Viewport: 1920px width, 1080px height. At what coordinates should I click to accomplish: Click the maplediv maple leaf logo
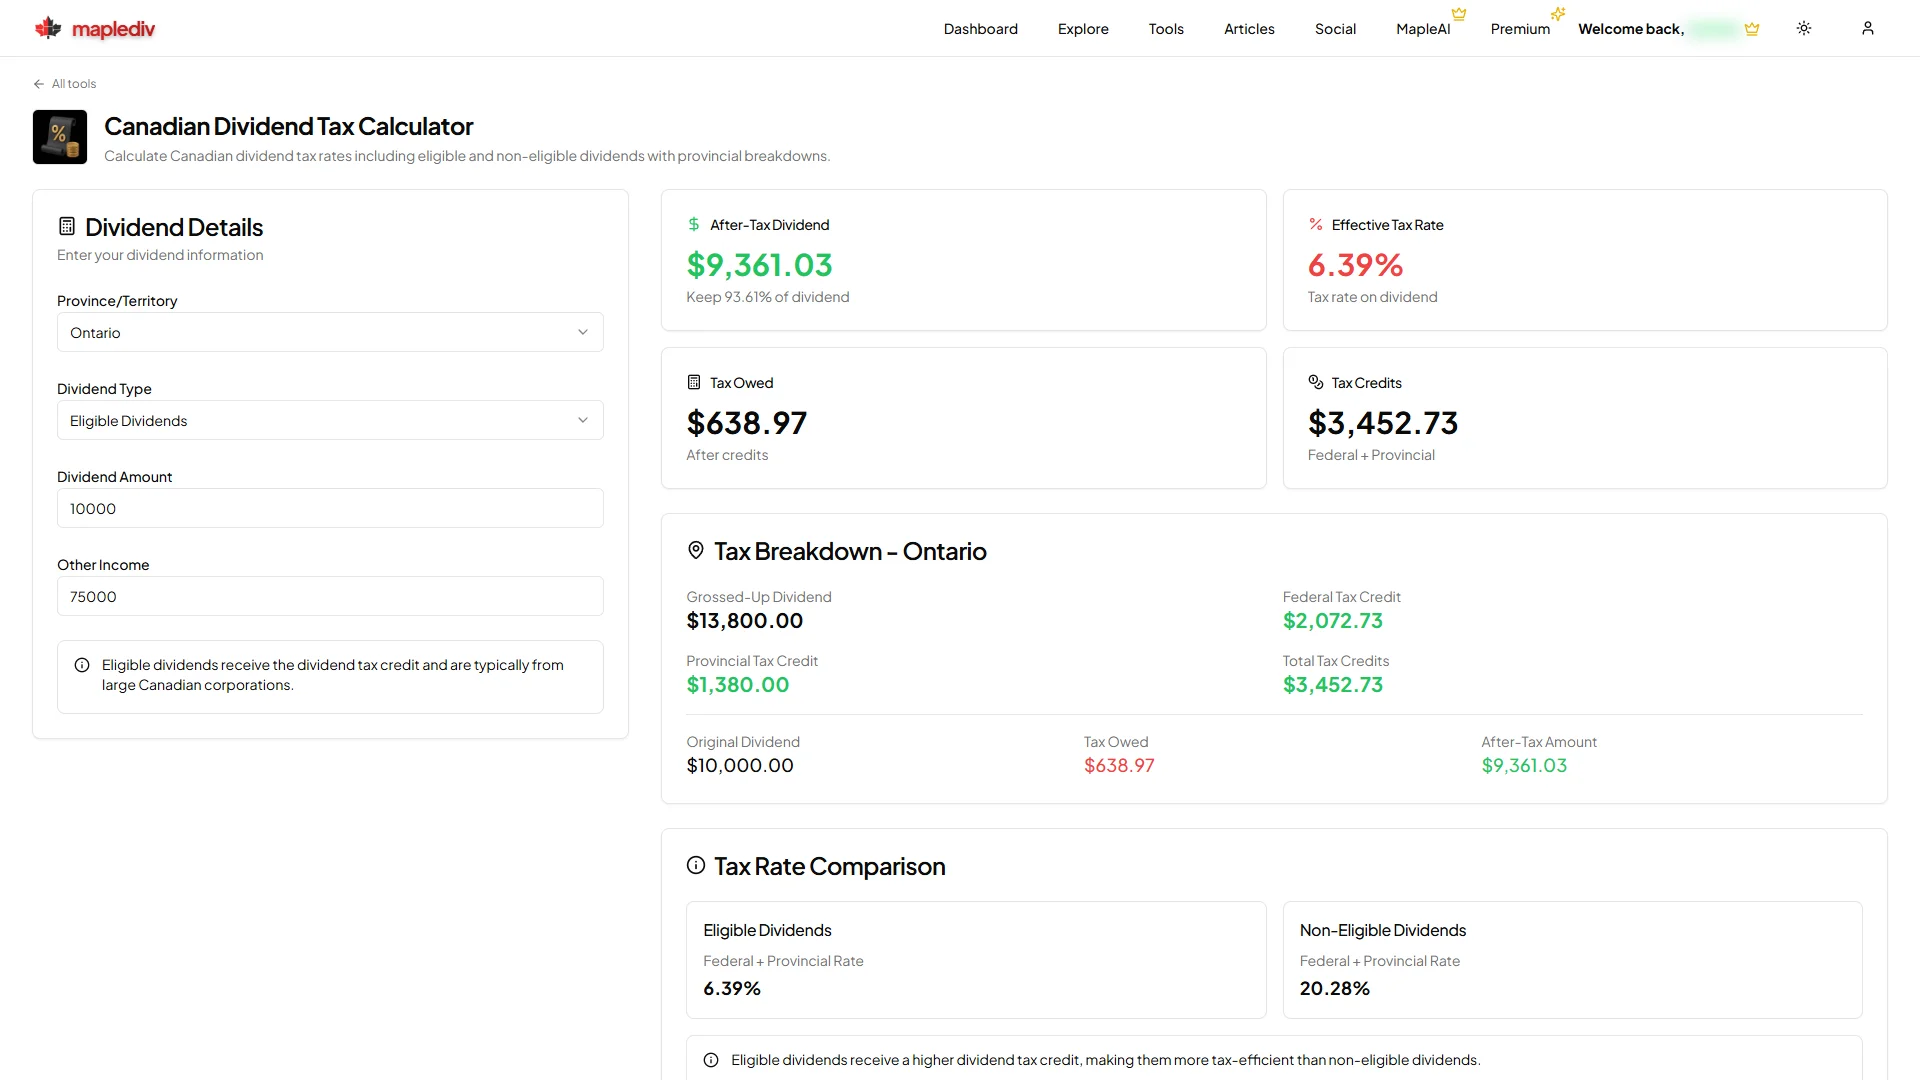pos(48,28)
